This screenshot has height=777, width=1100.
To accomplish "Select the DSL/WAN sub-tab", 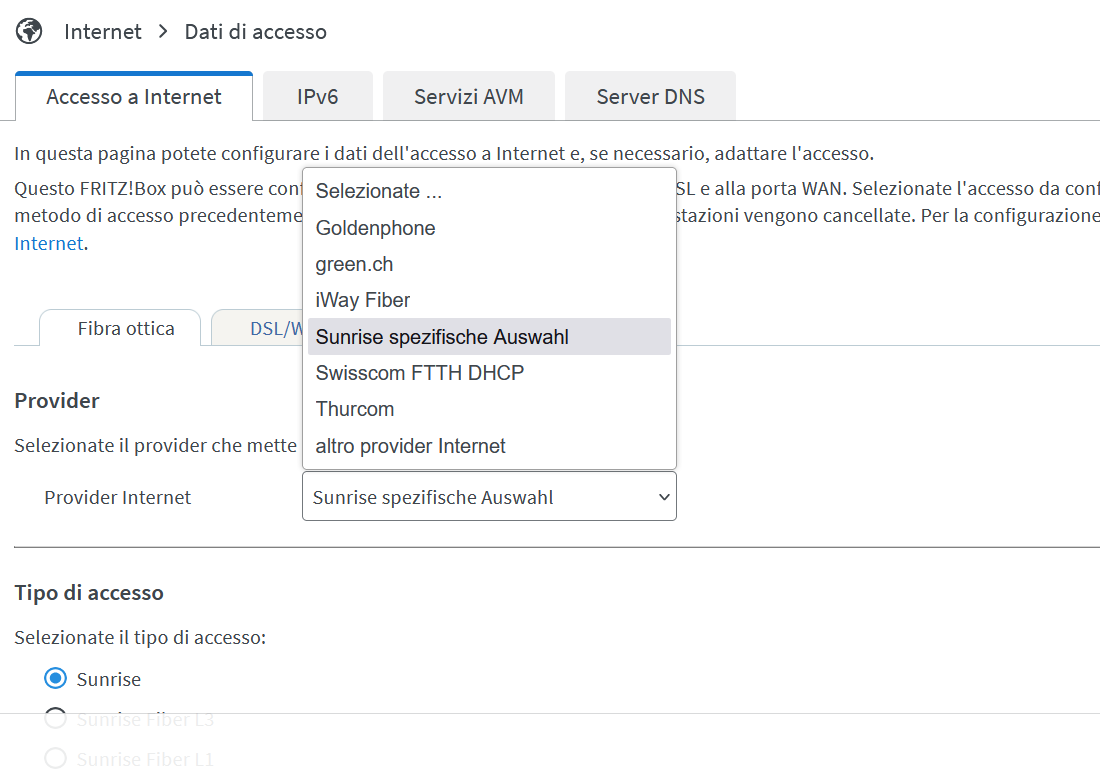I will click(257, 328).
